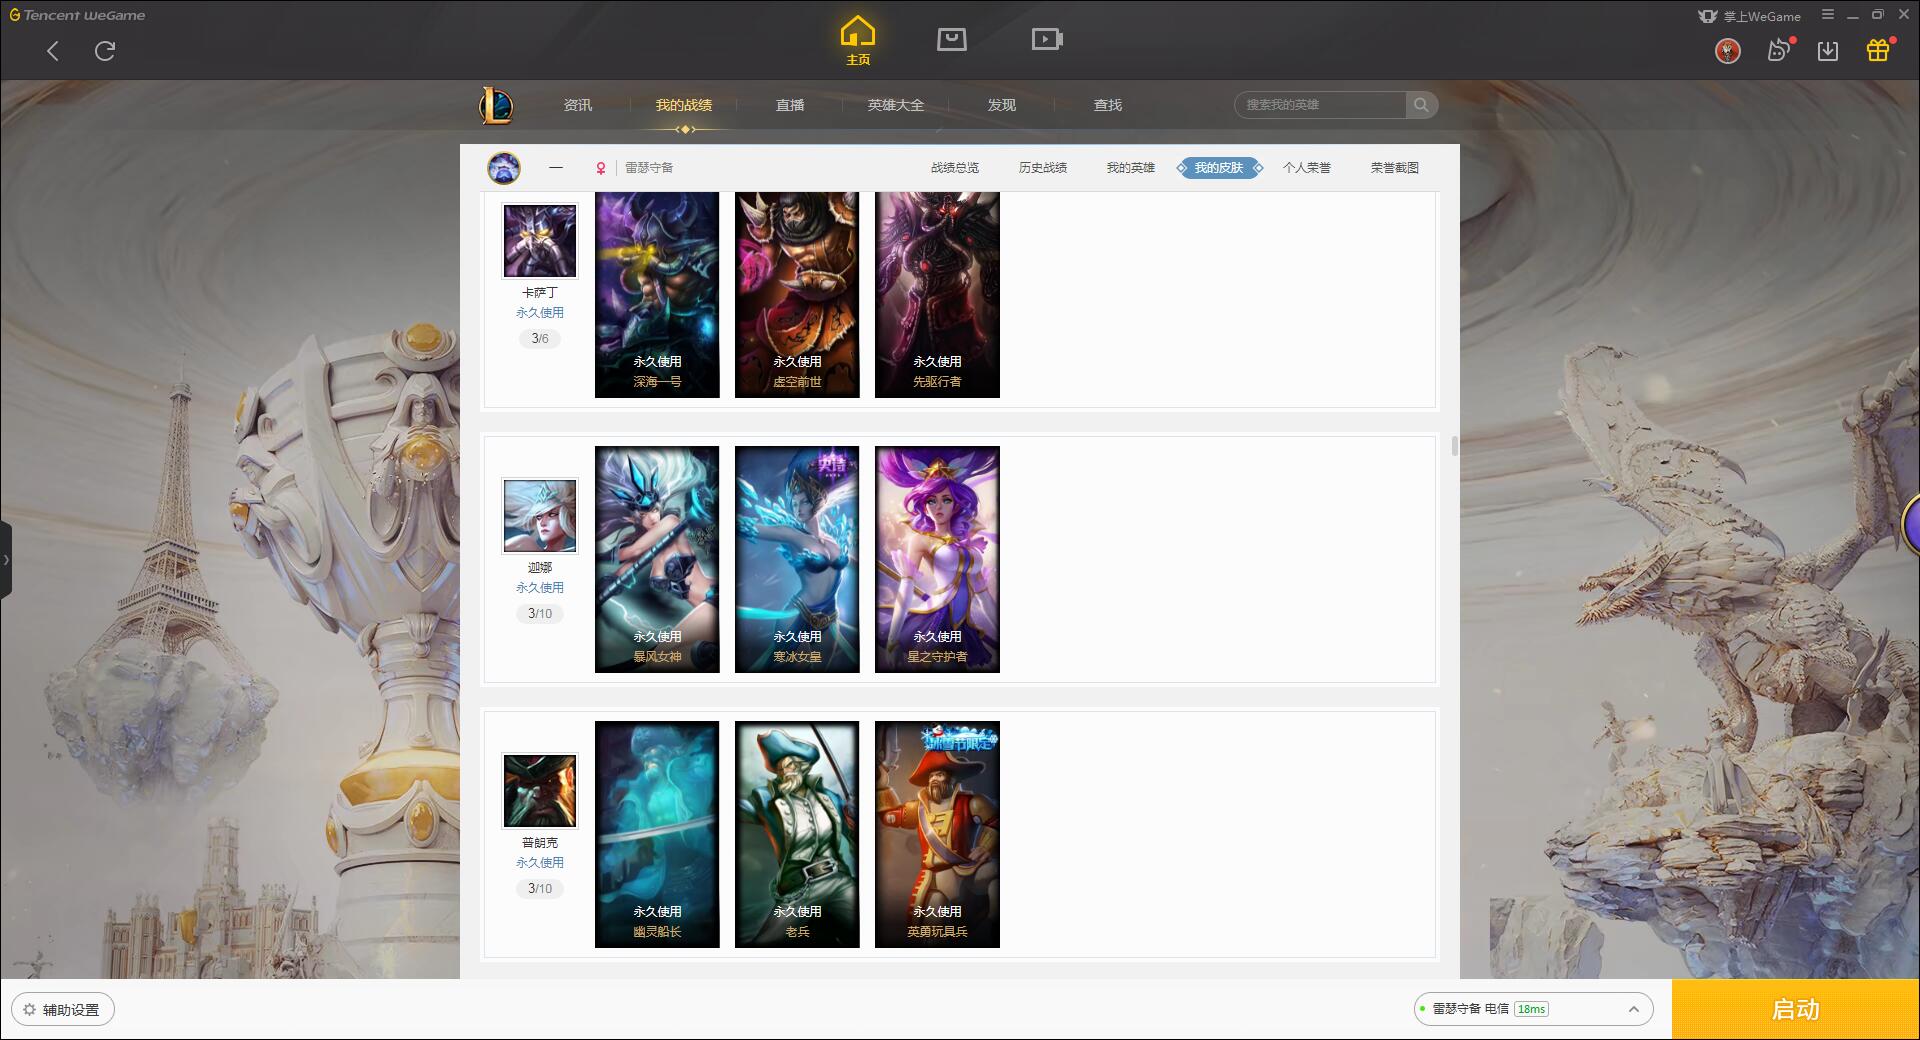Open the gift box icon
Screen dimensions: 1920x1040
(1878, 50)
